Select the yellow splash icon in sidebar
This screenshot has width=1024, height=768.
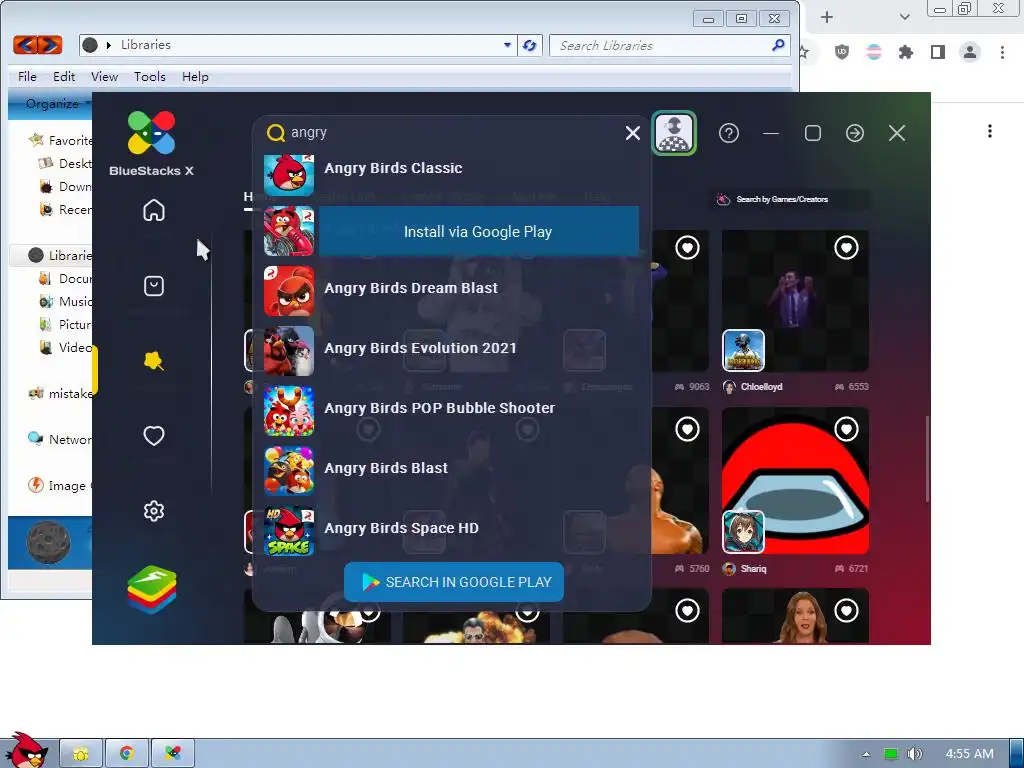(x=153, y=360)
